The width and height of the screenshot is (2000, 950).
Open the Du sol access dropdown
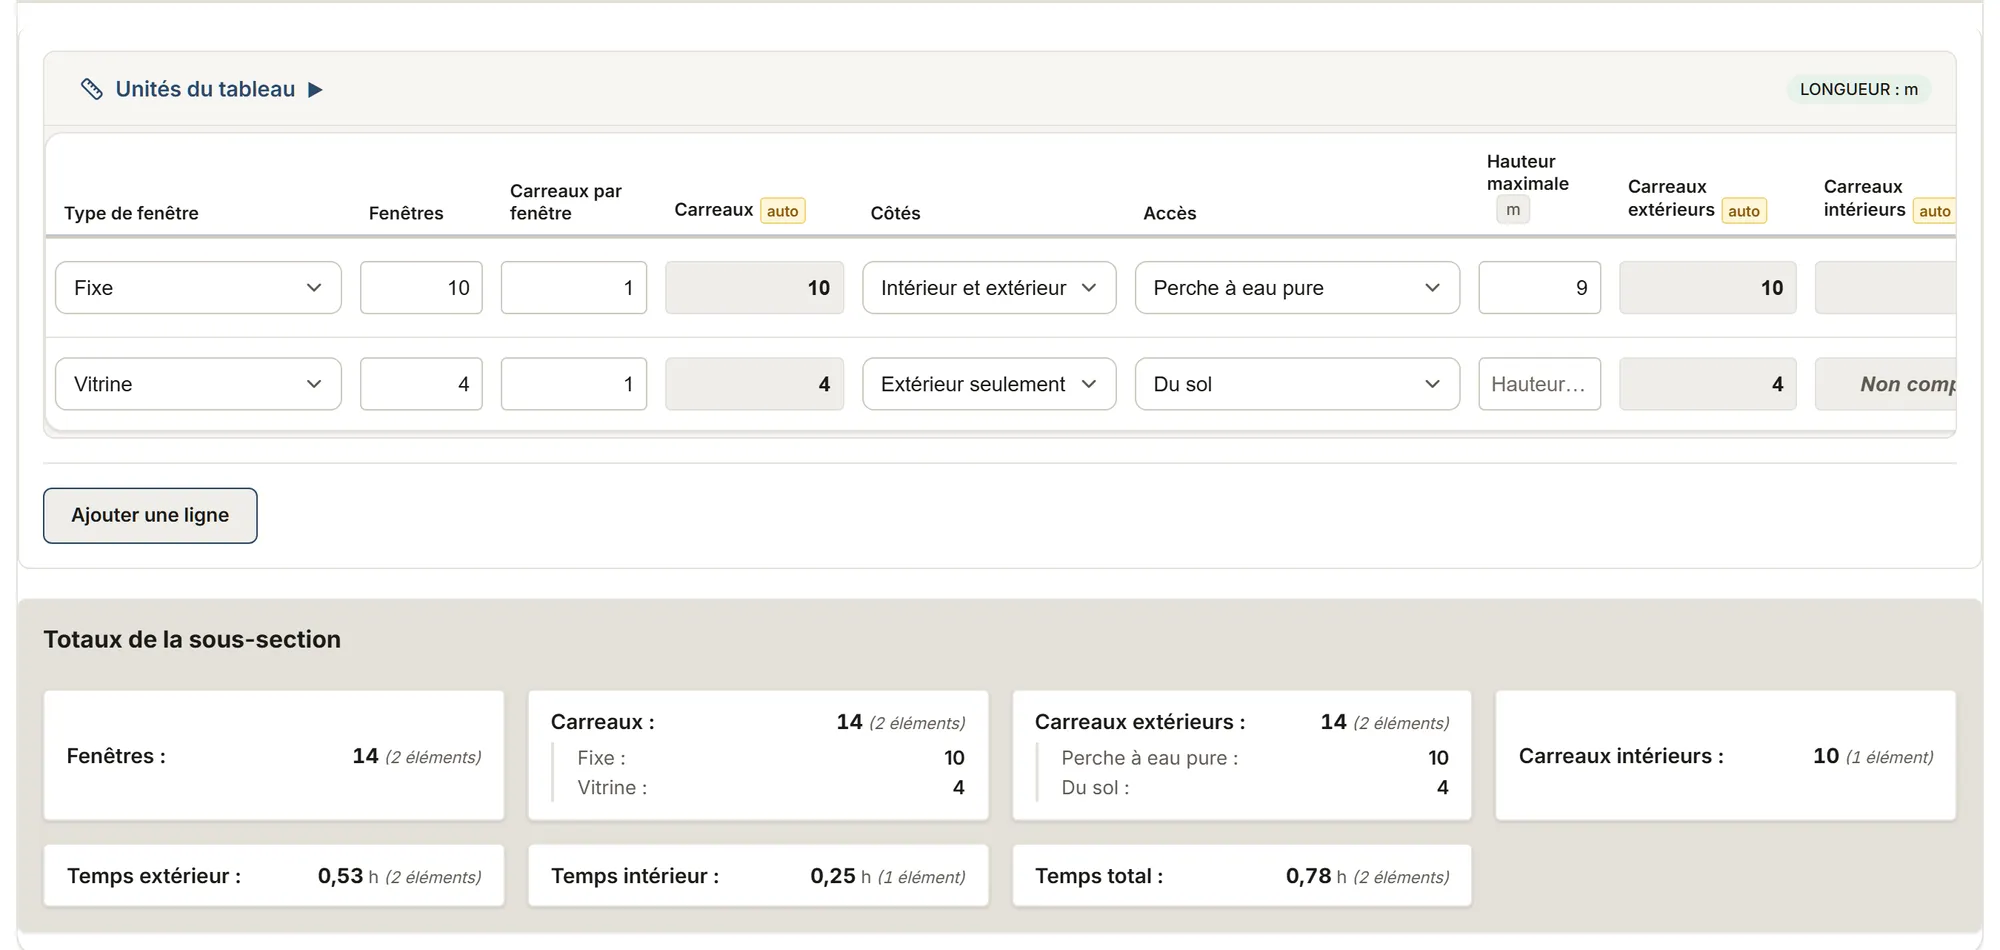pos(1297,384)
